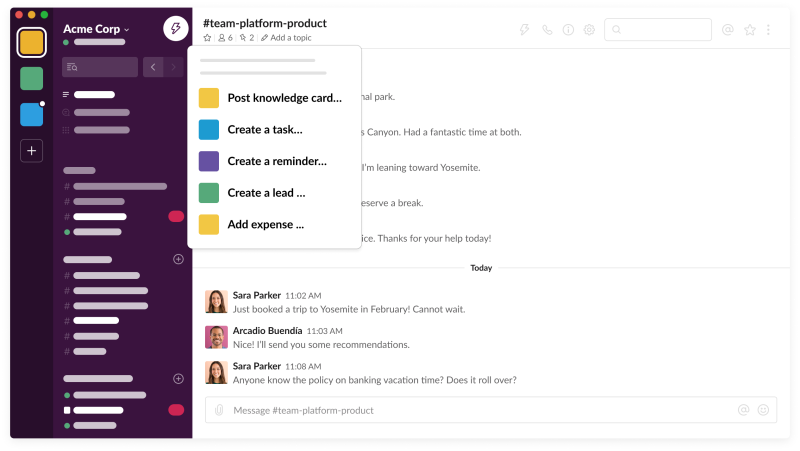Click the upper plus-circle icon in sidebar
Screen dimensions: 800x451
178,259
